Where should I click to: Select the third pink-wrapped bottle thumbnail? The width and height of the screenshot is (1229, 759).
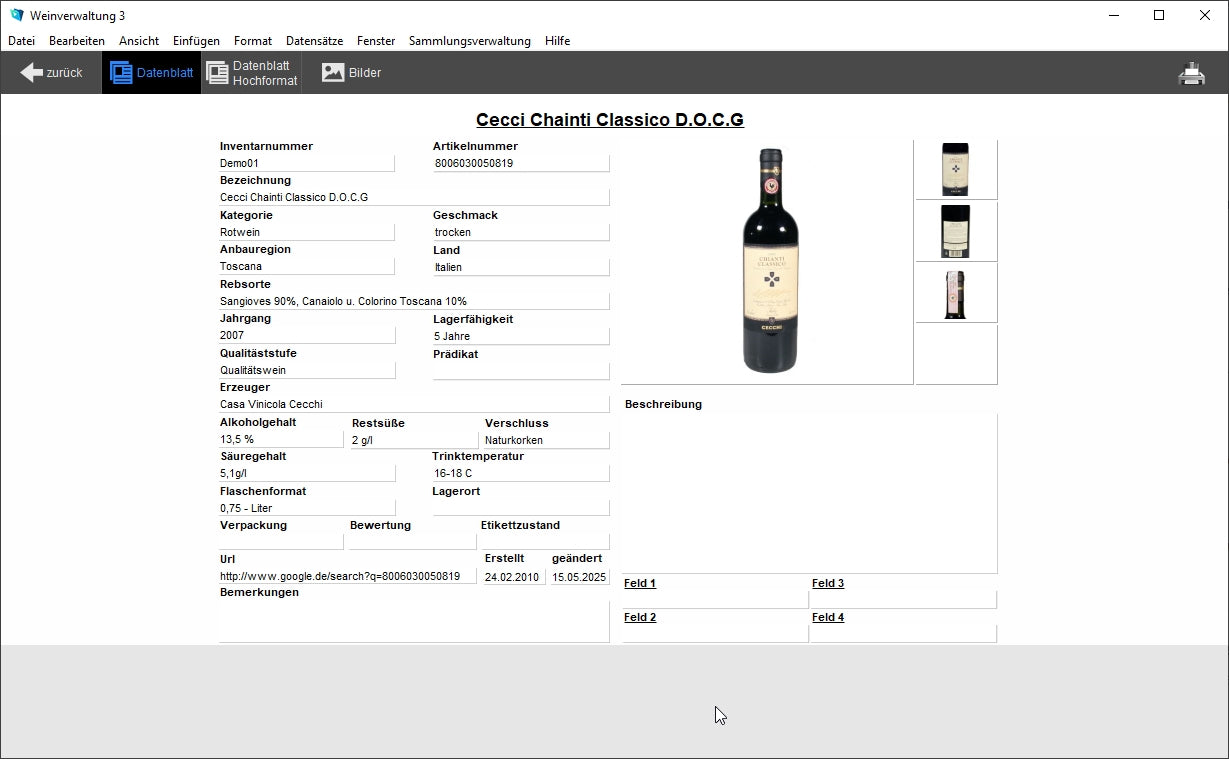click(x=955, y=293)
